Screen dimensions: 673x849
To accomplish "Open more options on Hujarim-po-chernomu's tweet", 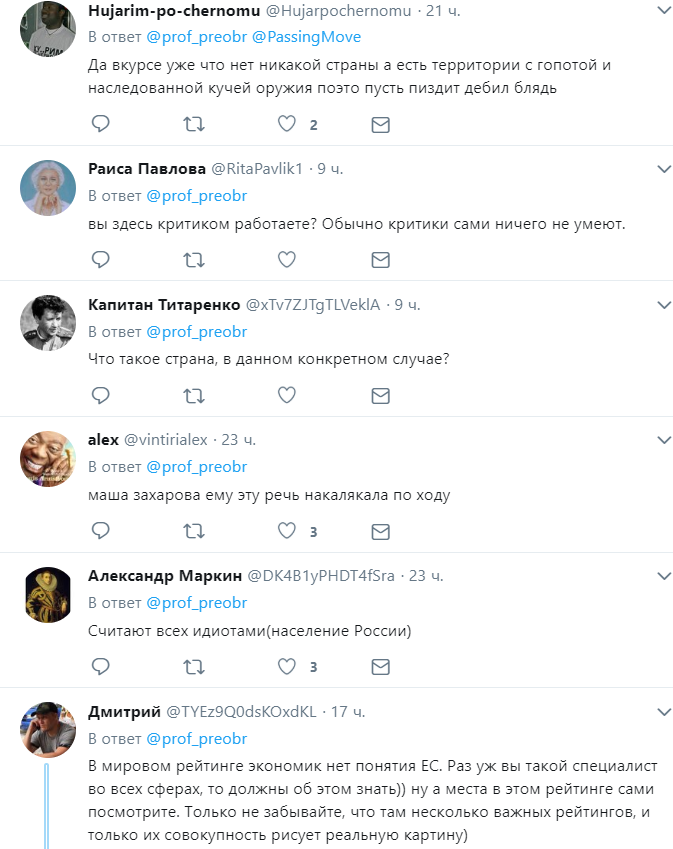I will pos(664,10).
